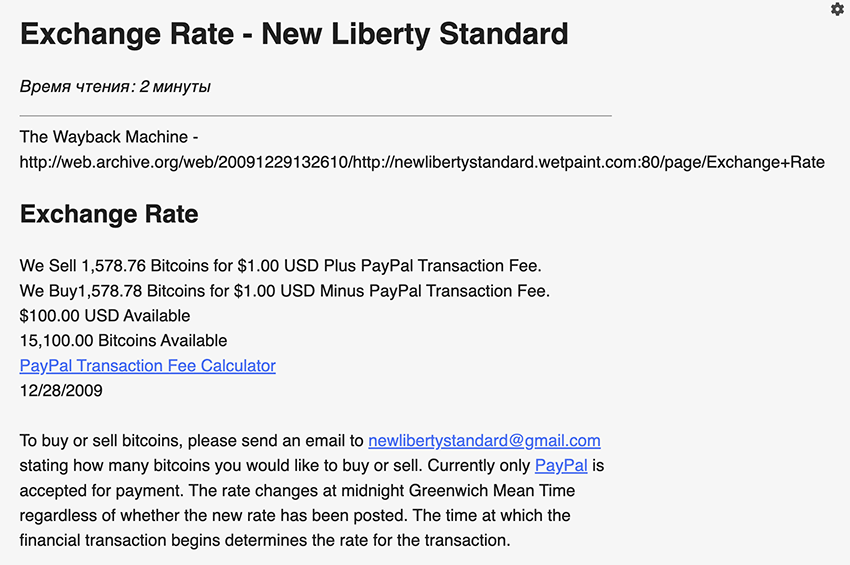The image size is (850, 565).
Task: Click the date "12/28/2009"
Action: click(x=61, y=391)
